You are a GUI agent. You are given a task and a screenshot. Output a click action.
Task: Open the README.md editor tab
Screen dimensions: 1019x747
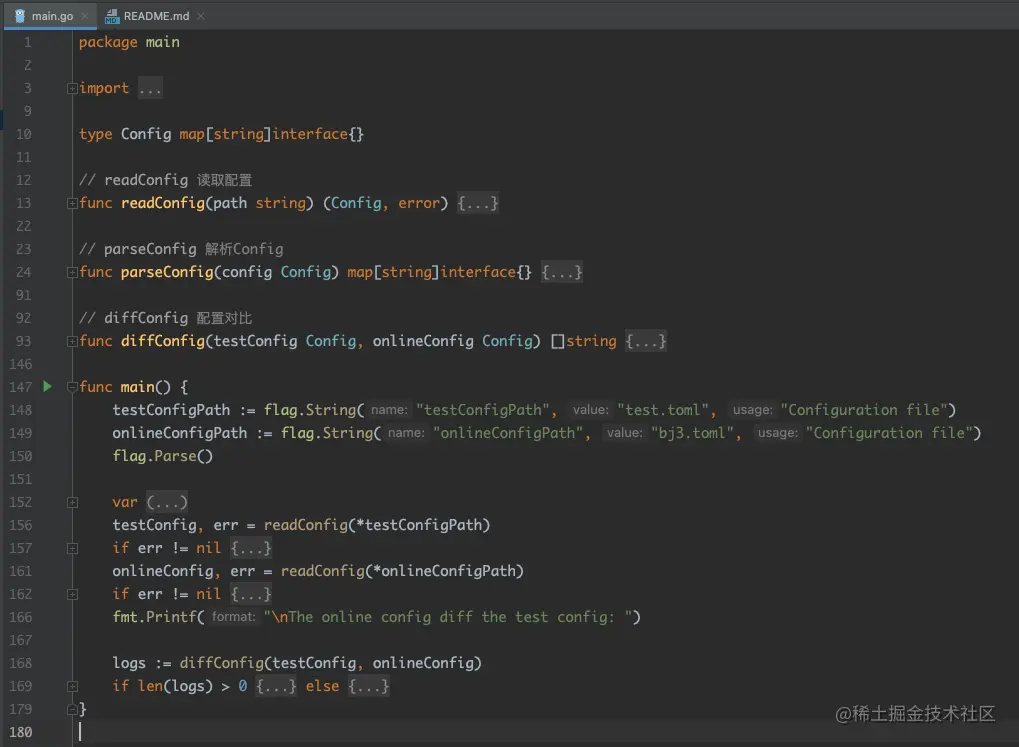[156, 16]
